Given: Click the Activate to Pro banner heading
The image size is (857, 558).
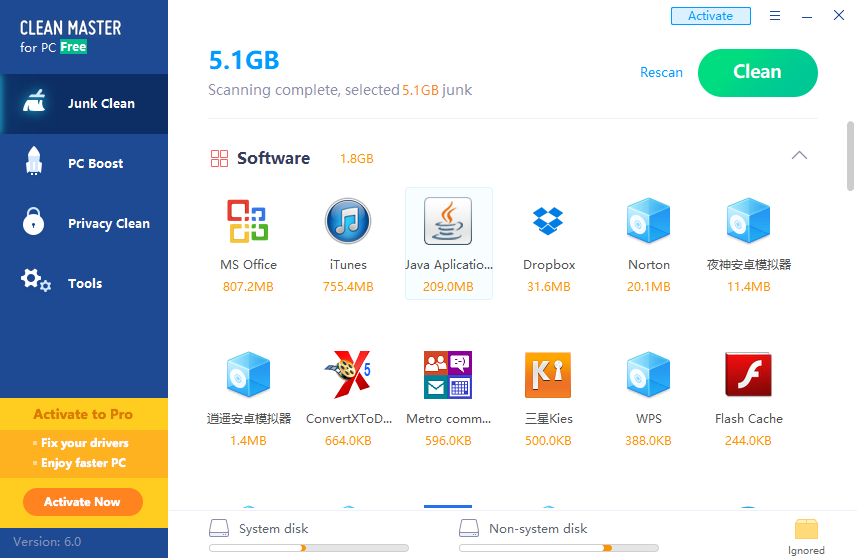Looking at the screenshot, I should (x=83, y=414).
